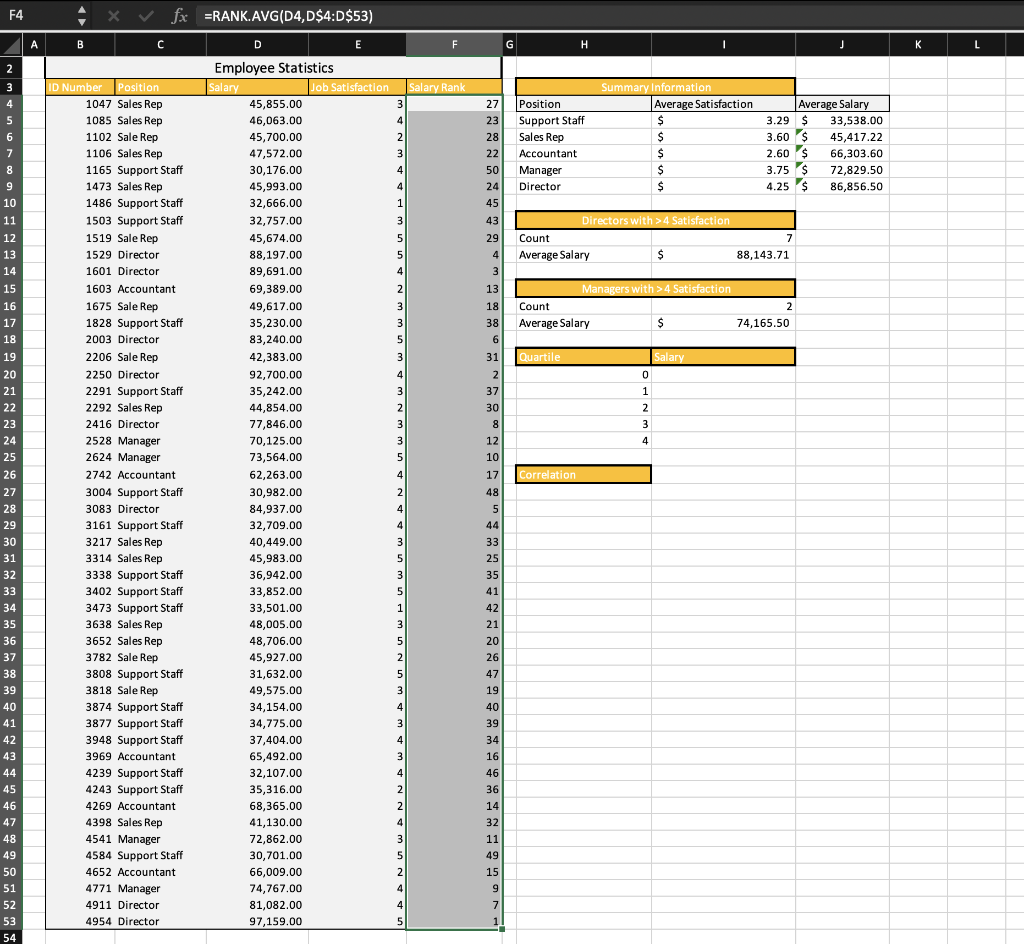Viewport: 1024px width, 944px height.
Task: Select column H header
Action: (x=584, y=45)
